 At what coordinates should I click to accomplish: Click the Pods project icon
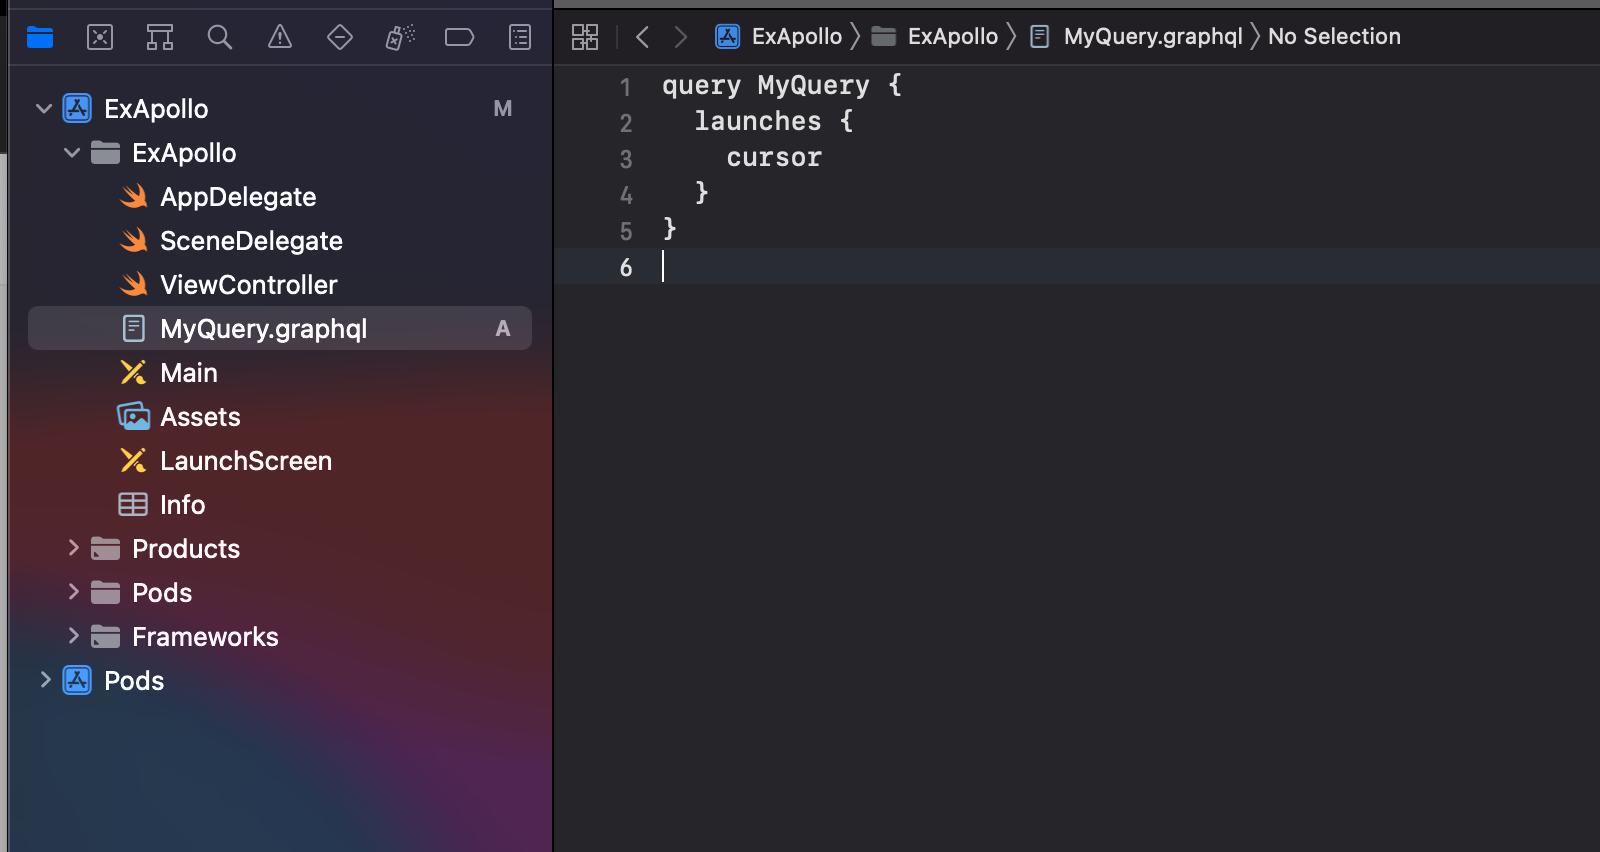77,680
